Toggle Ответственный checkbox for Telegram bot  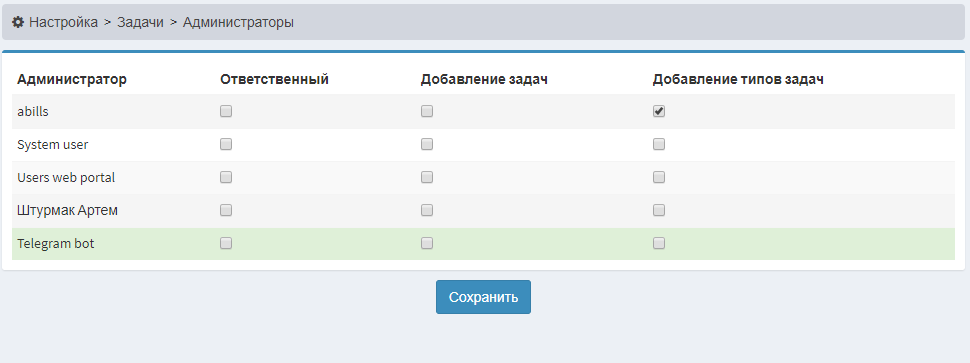click(226, 244)
